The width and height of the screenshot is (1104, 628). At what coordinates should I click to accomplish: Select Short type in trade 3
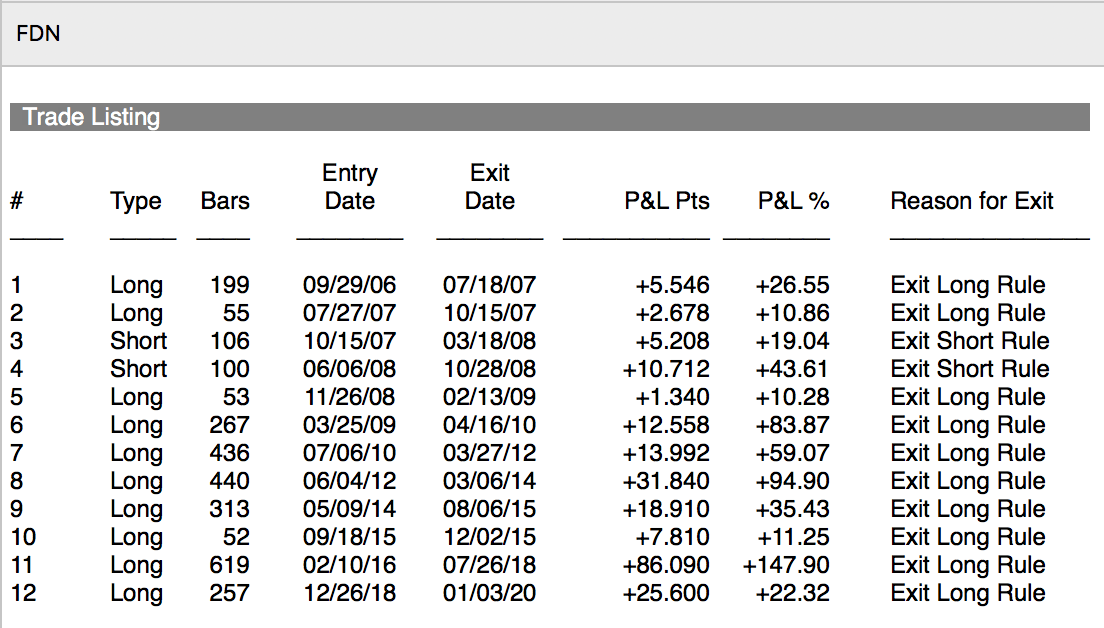[x=139, y=341]
